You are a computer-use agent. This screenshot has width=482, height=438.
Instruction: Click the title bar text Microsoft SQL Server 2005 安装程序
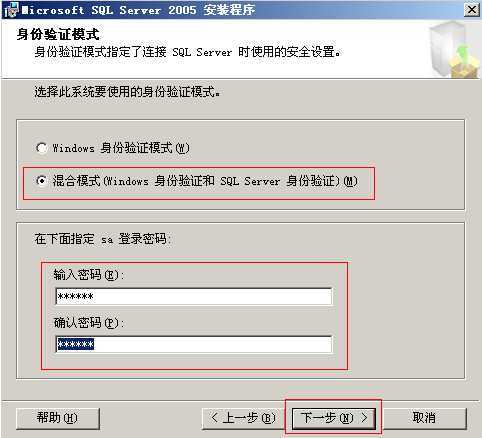click(x=139, y=10)
